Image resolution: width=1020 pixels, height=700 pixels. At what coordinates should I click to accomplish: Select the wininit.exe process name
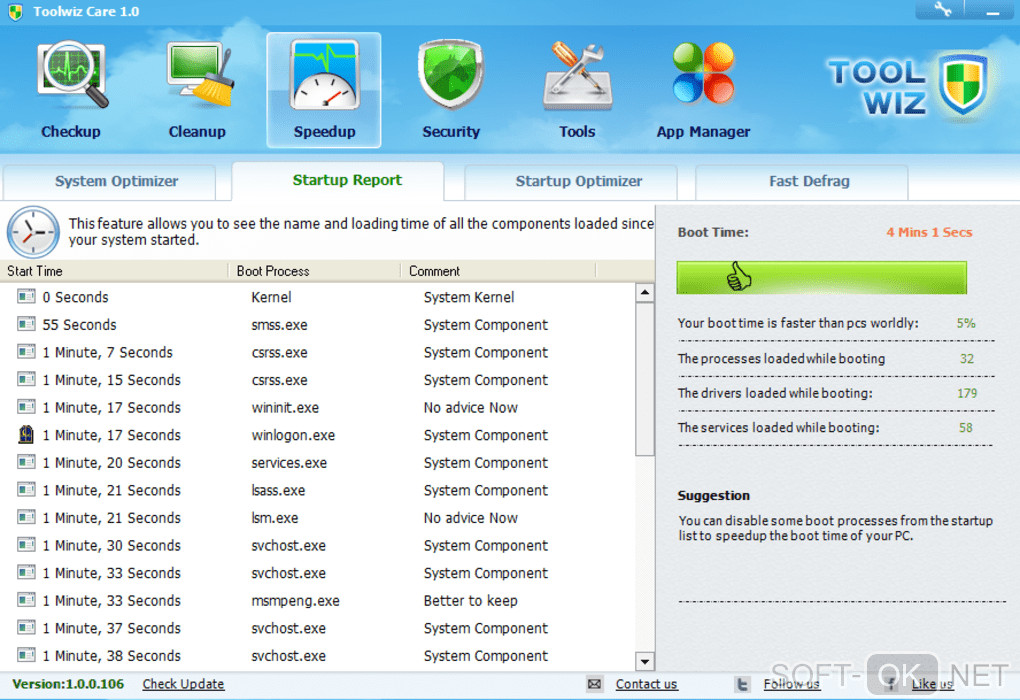[x=285, y=407]
